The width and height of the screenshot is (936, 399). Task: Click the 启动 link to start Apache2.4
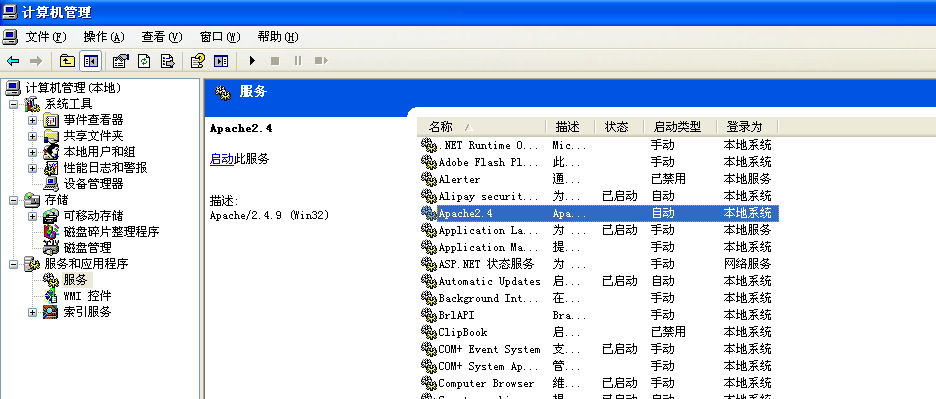point(221,159)
